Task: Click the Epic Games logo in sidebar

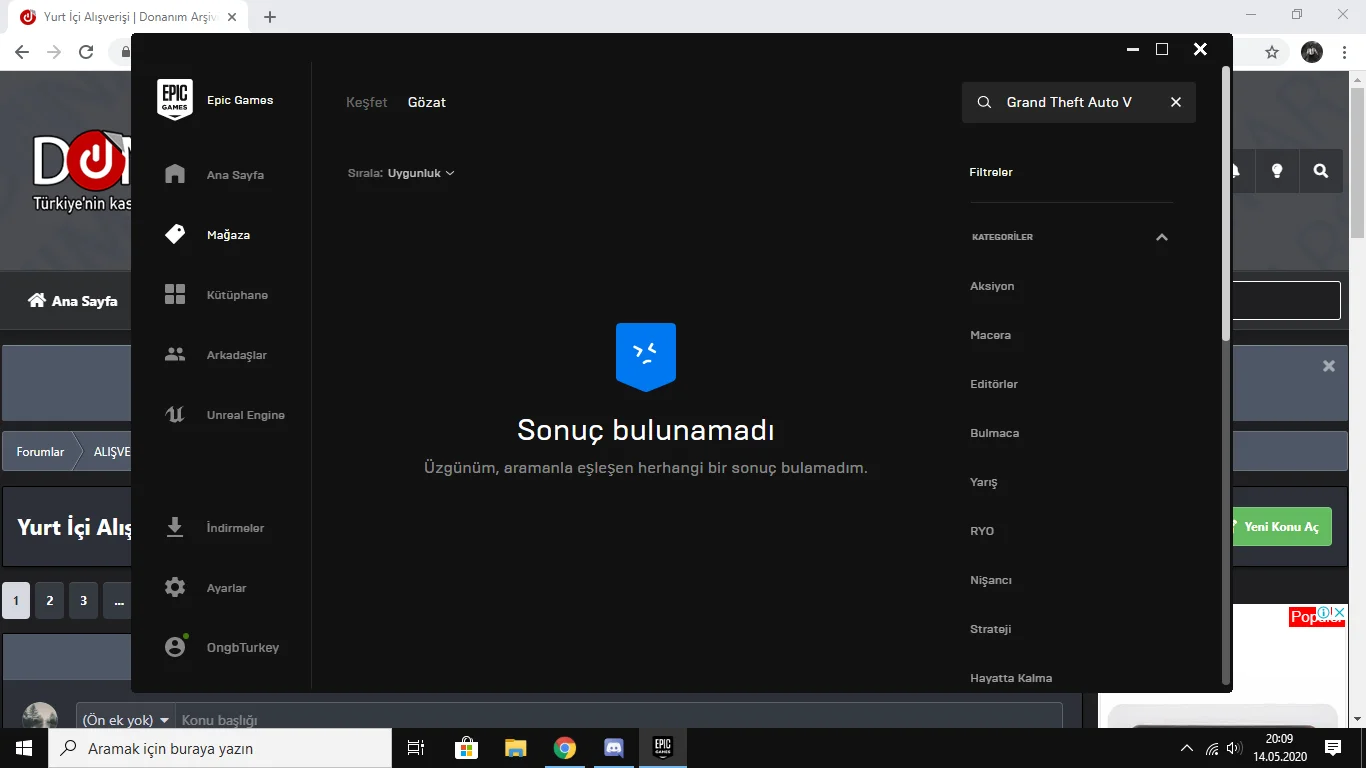Action: click(175, 99)
